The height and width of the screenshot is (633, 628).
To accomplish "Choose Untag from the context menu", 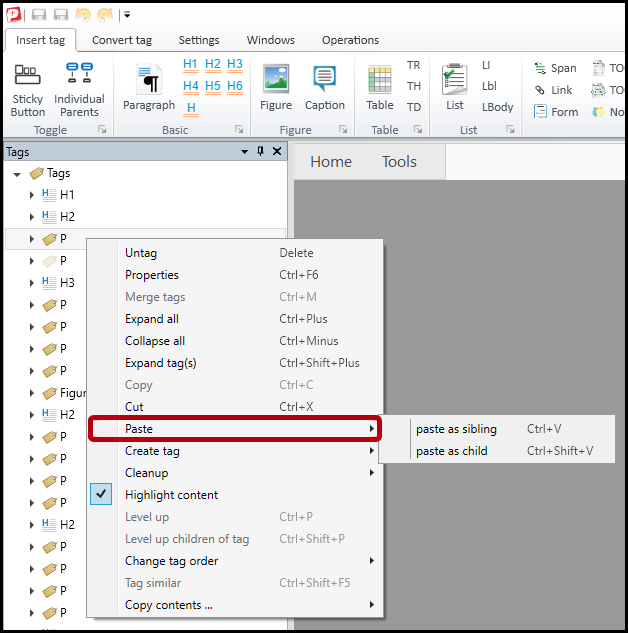I will pyautogui.click(x=235, y=253).
